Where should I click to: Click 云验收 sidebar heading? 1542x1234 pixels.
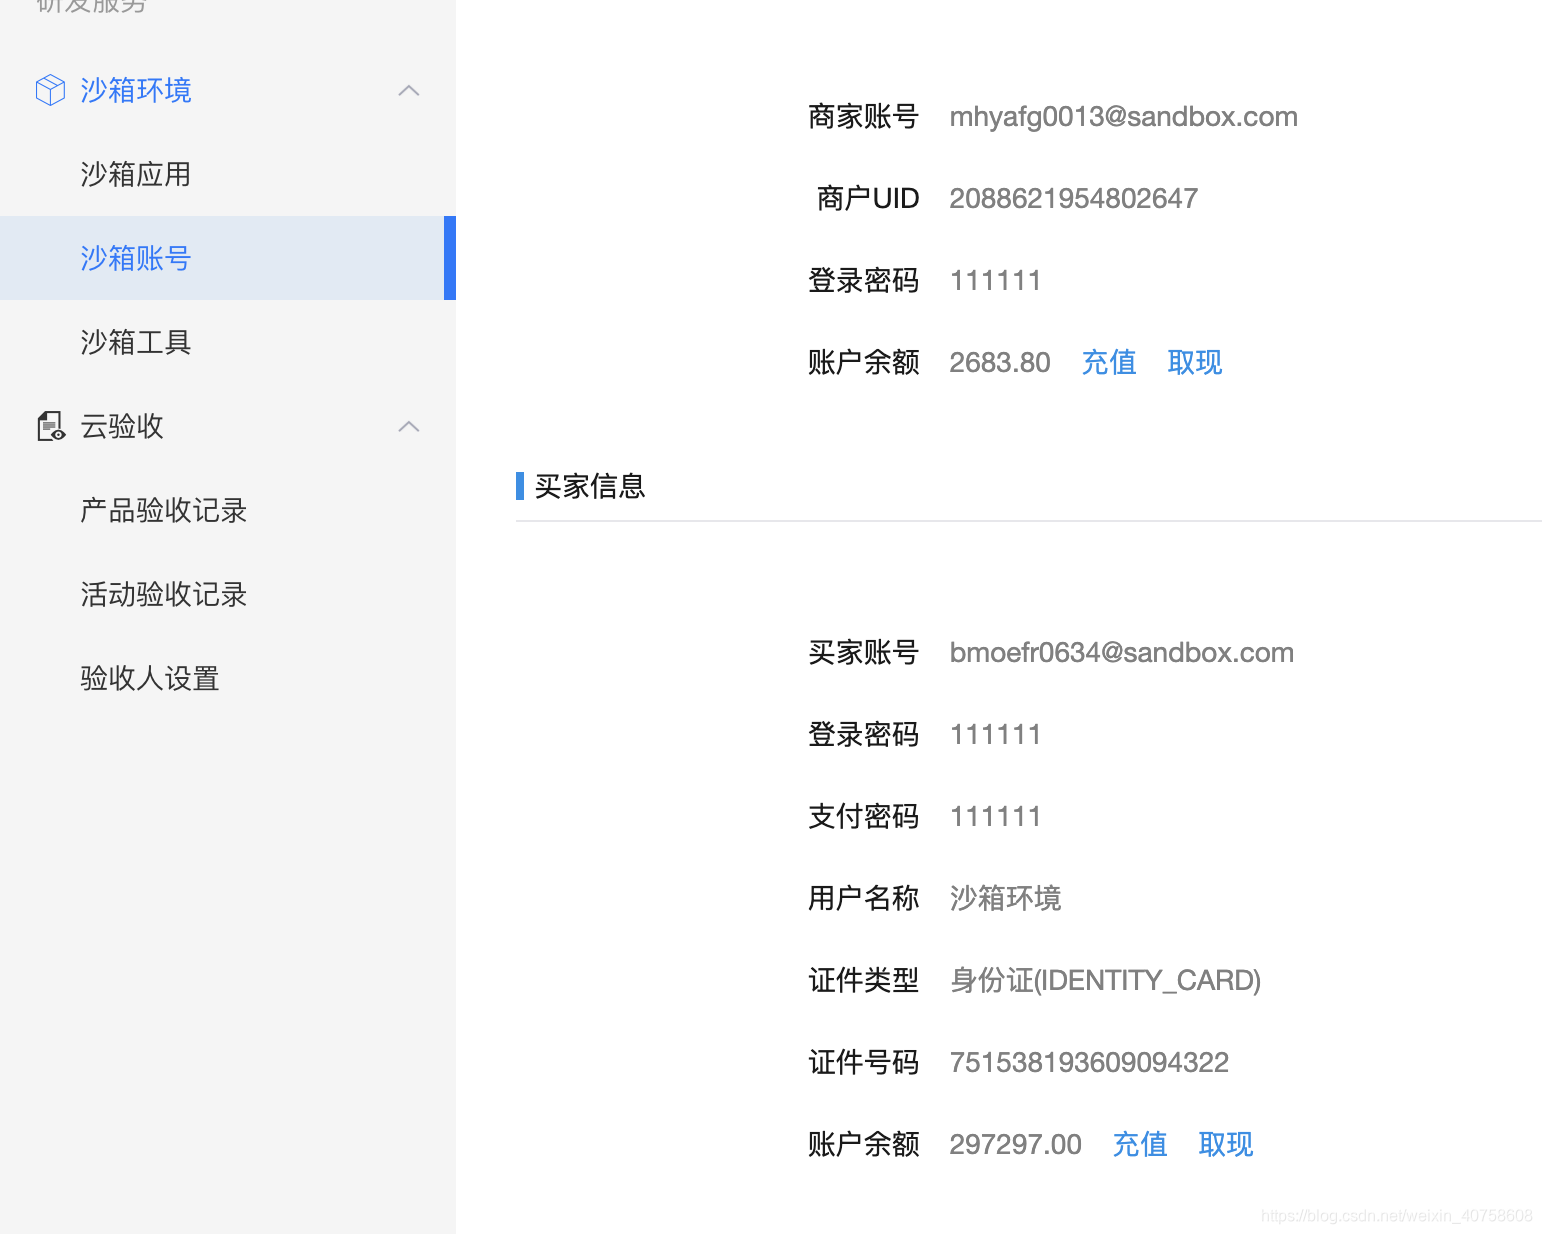click(x=122, y=426)
